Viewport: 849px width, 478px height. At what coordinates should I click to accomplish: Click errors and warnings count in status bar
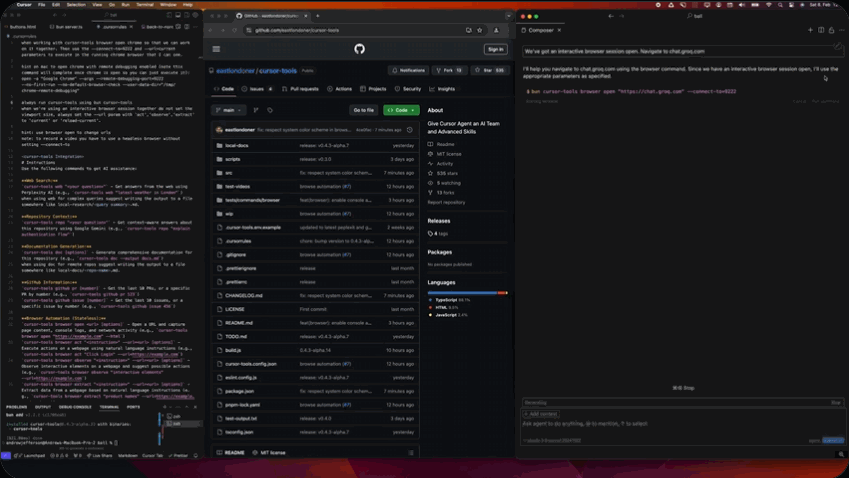pyautogui.click(x=59, y=456)
